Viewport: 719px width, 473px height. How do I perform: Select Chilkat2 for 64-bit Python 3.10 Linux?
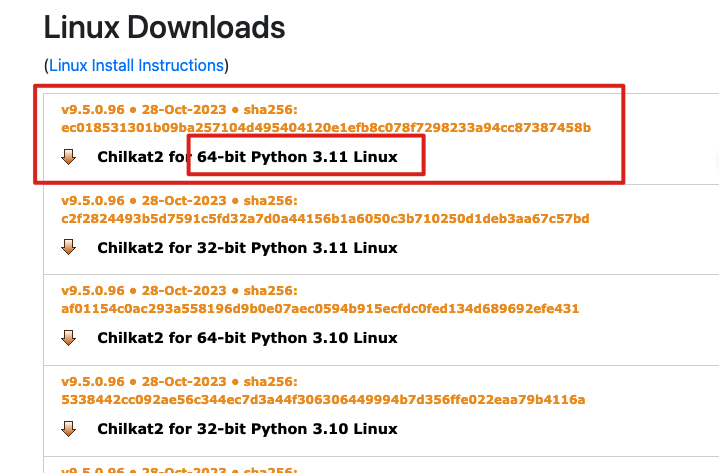pos(247,338)
